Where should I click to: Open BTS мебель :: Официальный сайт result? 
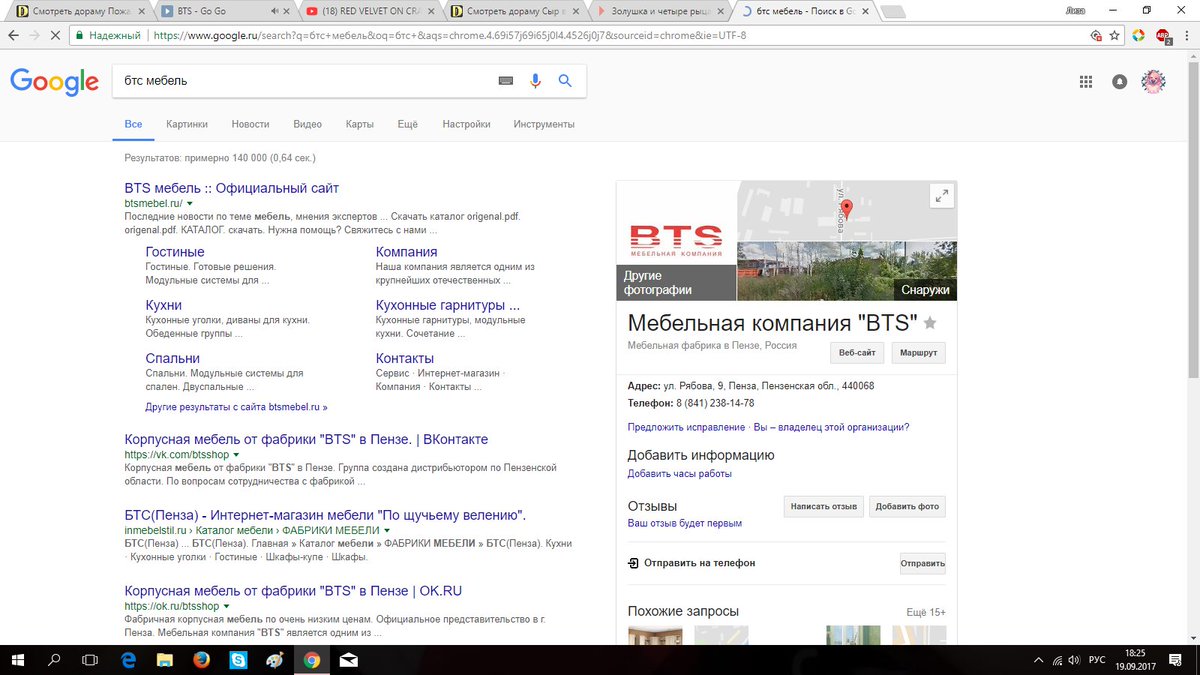point(231,188)
